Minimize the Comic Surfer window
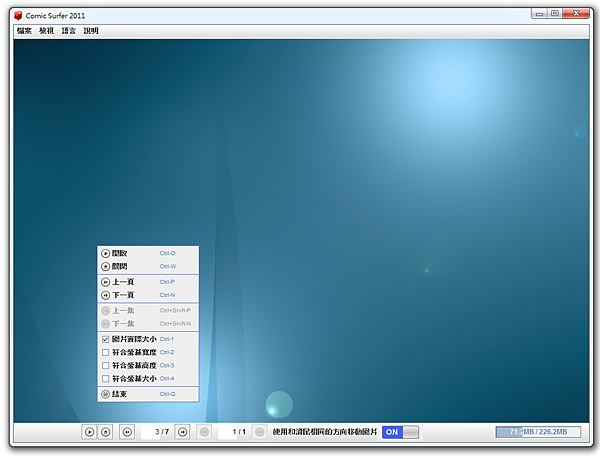This screenshot has height=456, width=600. click(x=540, y=14)
